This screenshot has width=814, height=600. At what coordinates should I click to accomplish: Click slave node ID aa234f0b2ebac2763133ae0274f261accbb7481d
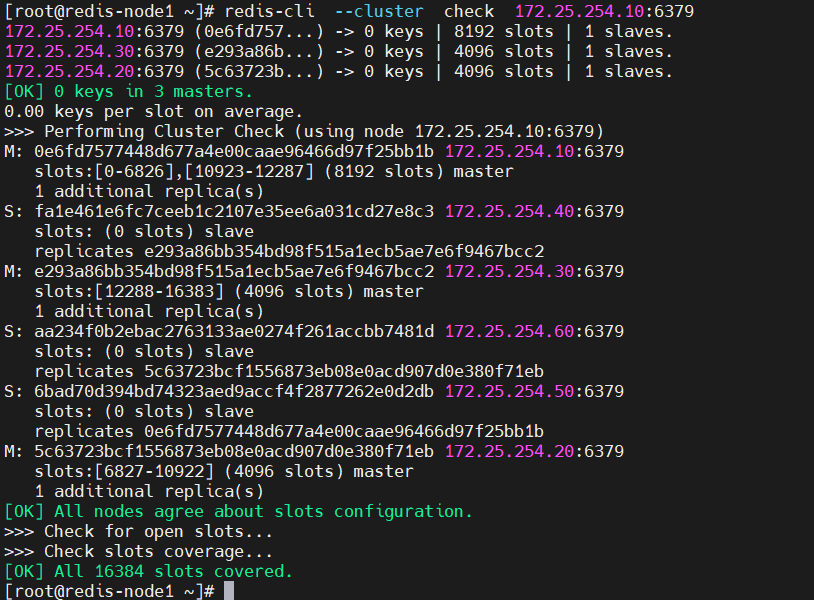(234, 331)
